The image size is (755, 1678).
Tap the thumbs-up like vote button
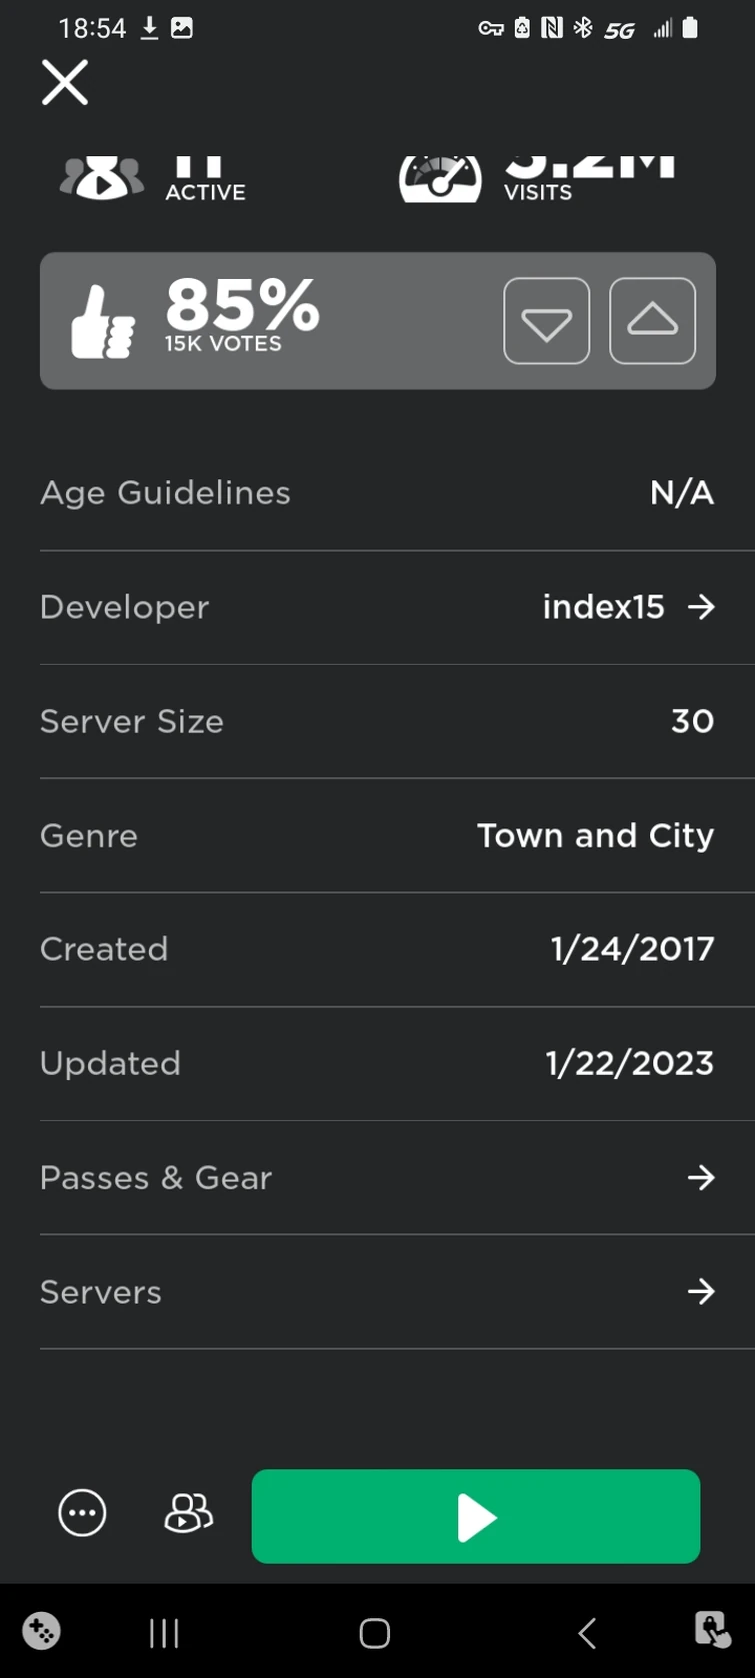pos(652,321)
